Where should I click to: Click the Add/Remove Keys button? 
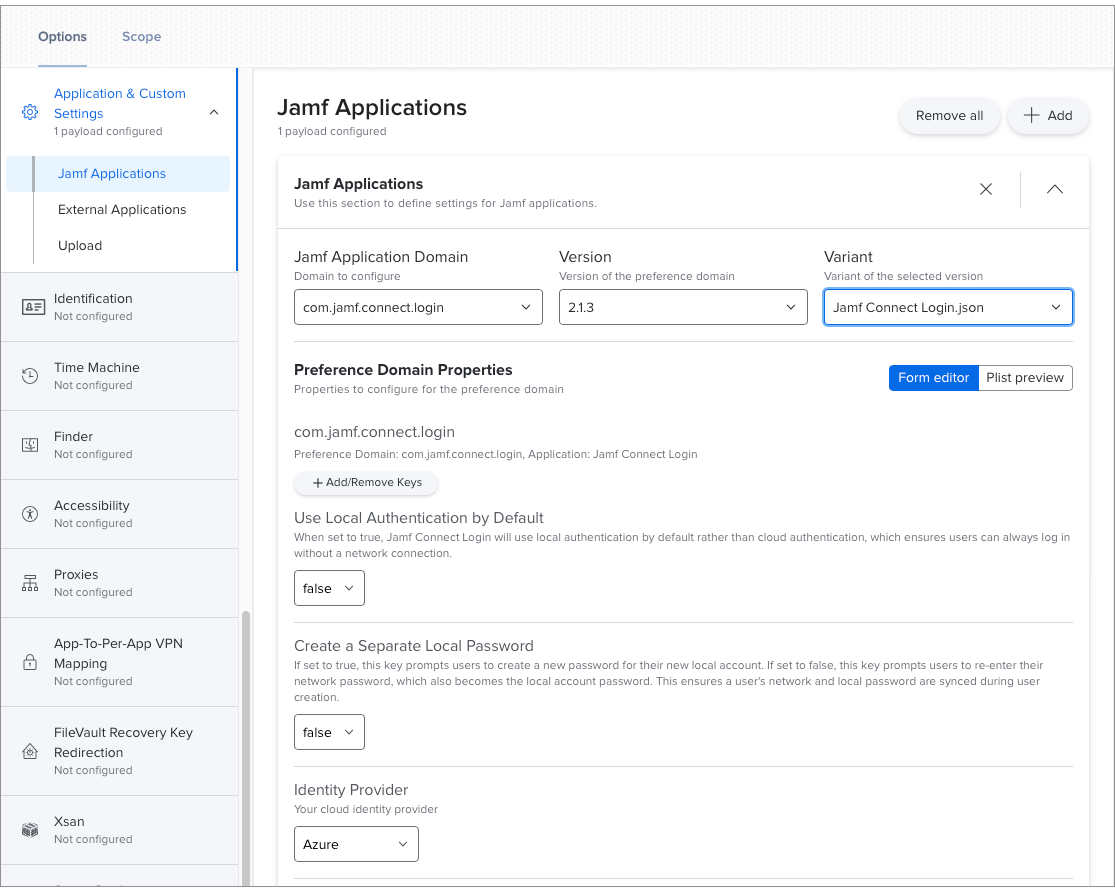tap(366, 483)
